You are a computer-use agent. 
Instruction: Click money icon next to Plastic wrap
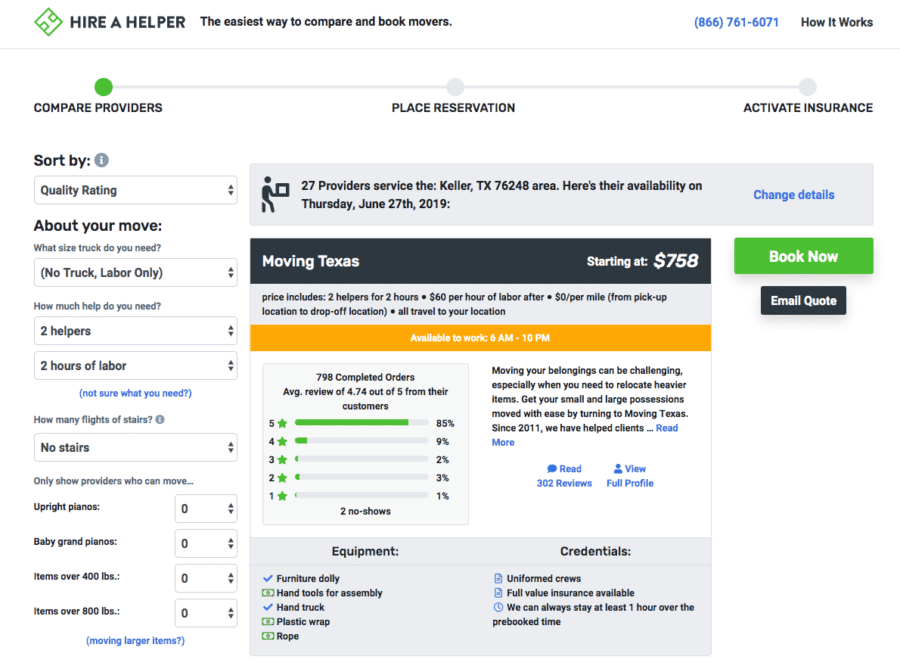point(267,621)
